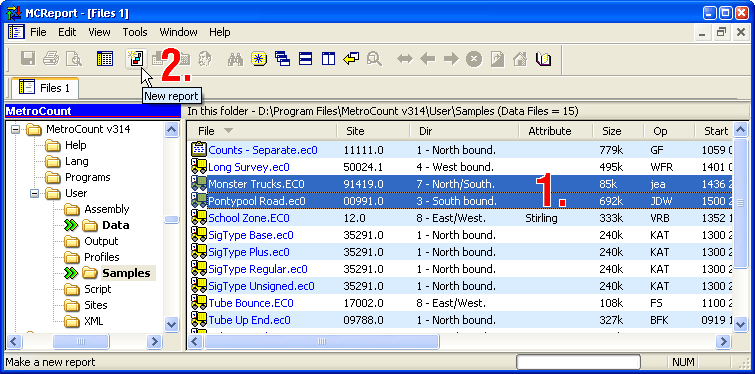Click the double-headed arrow toolbar icon
Viewport: 755px width, 374px height.
click(x=405, y=59)
